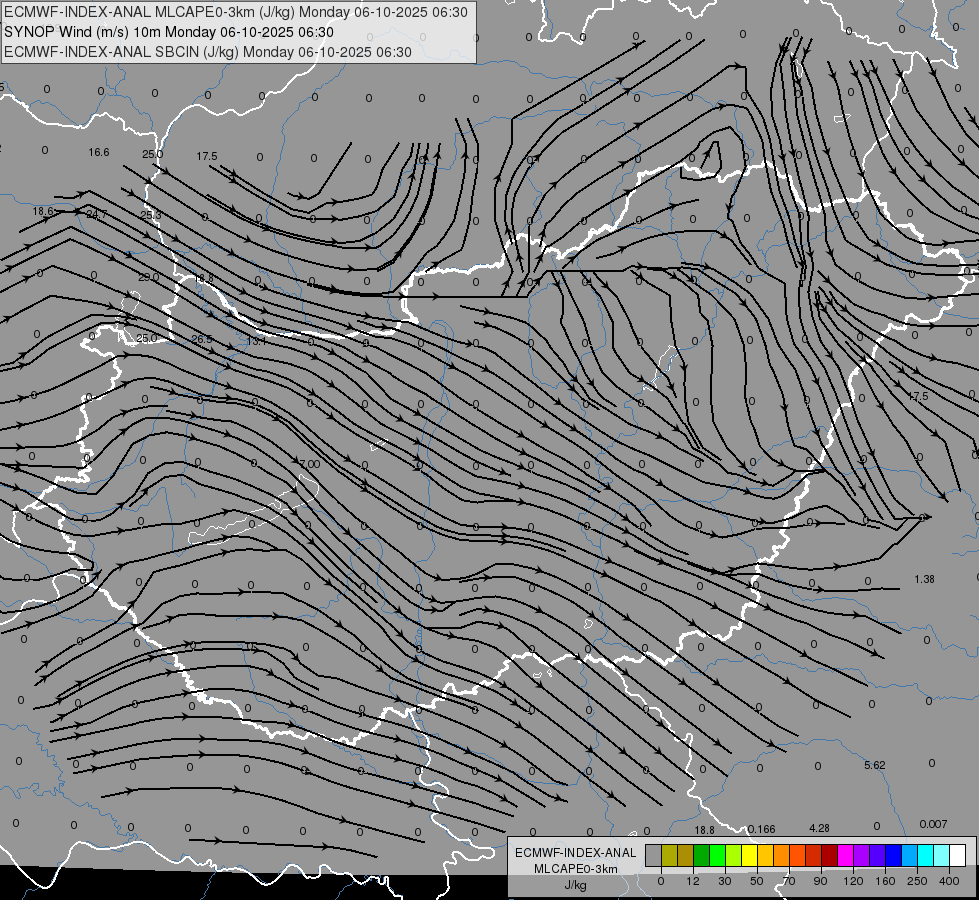
Task: Click legend scale value 120
Action: 853,881
